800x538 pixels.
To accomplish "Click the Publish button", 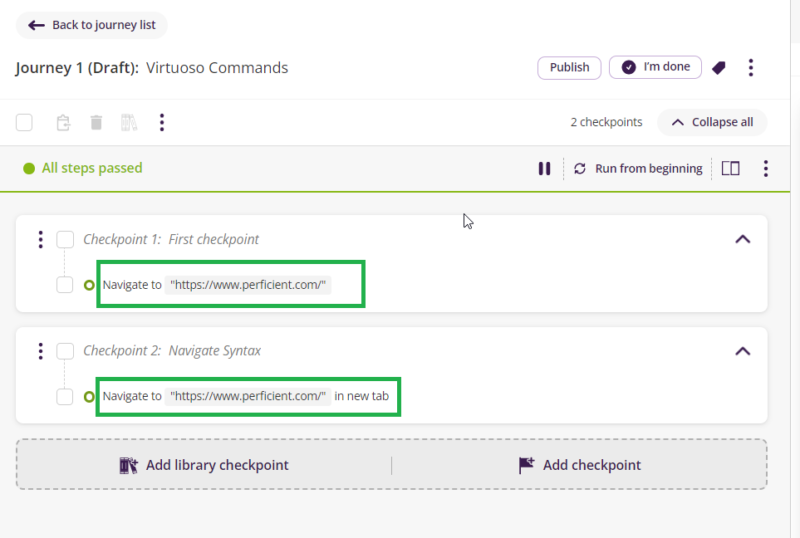I will pos(569,68).
